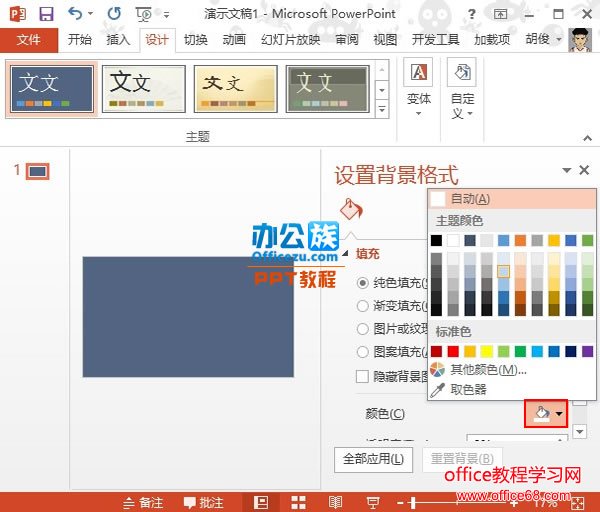600x512 pixels.
Task: Switch to the Animations (动画) tab
Action: point(234,39)
